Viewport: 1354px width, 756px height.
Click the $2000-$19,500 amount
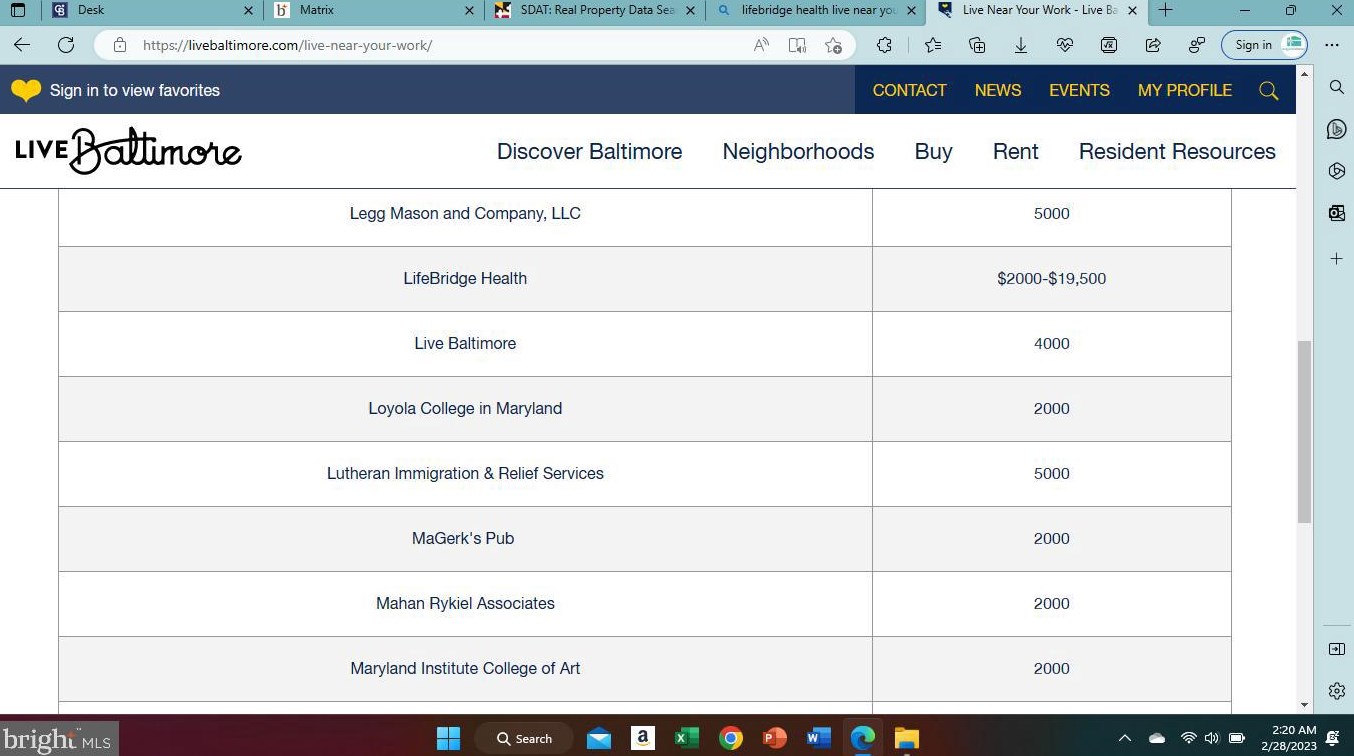1051,278
